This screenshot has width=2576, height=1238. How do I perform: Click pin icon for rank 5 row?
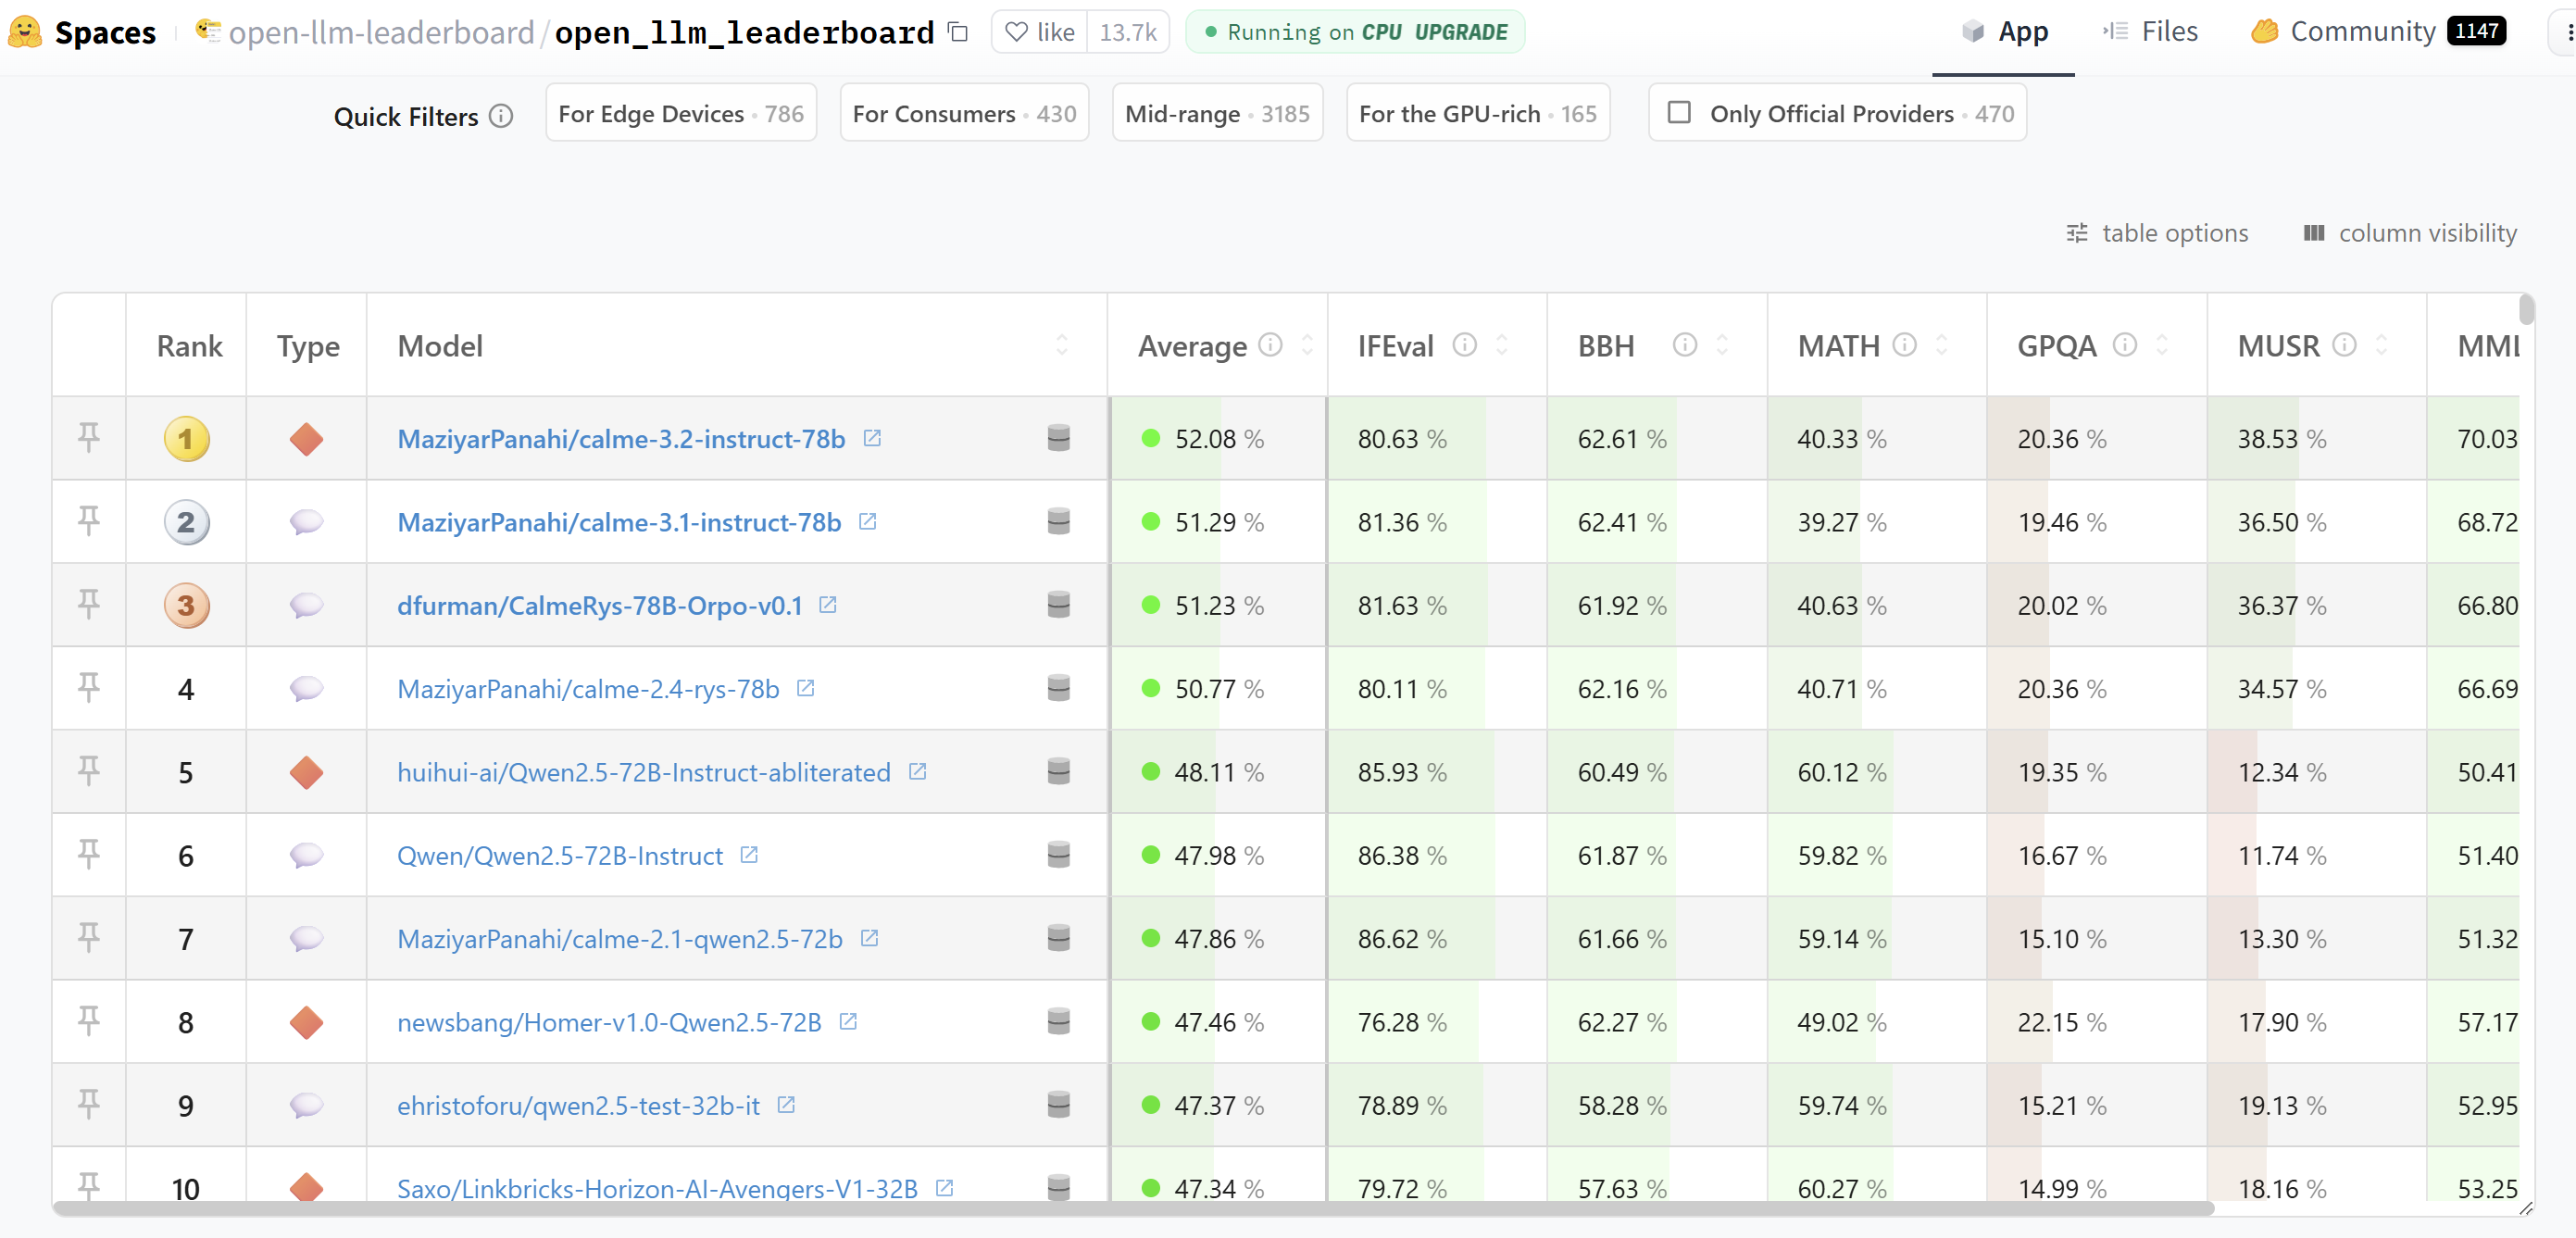pyautogui.click(x=88, y=770)
